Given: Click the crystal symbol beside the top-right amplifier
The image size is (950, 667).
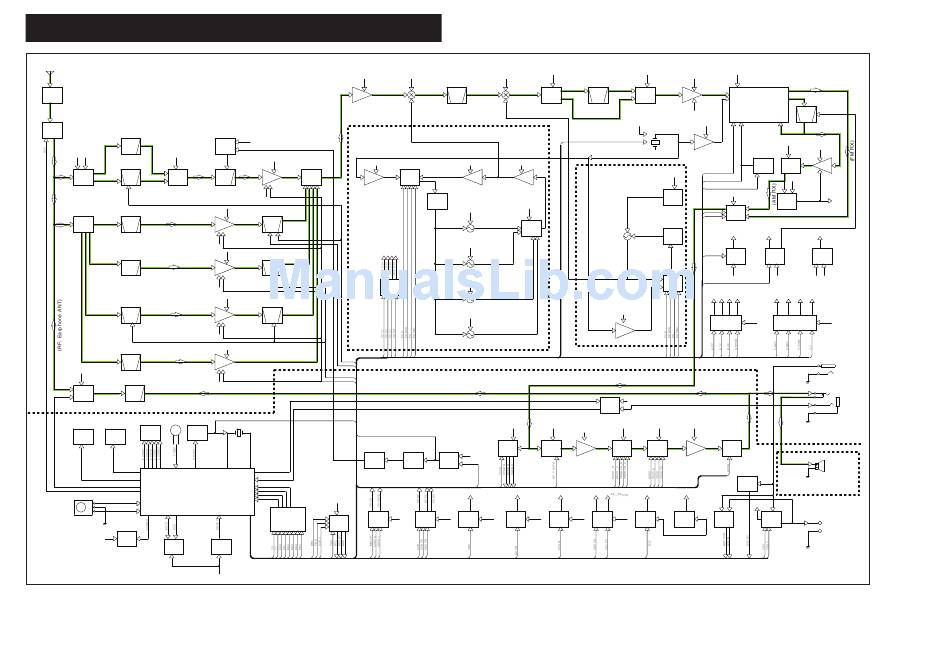Looking at the screenshot, I should point(655,143).
